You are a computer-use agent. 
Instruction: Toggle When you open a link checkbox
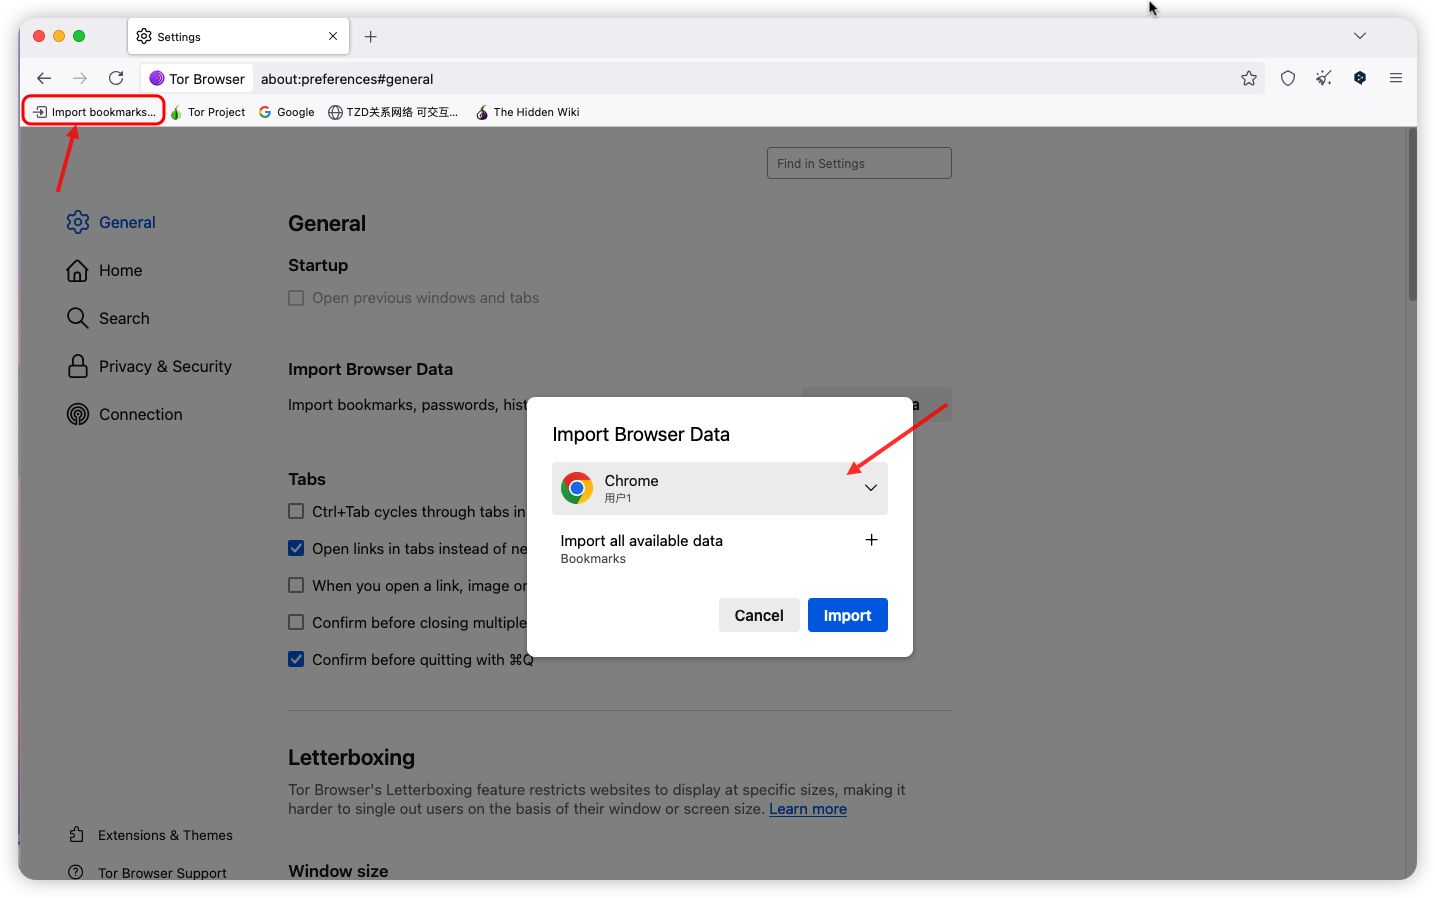click(x=296, y=585)
